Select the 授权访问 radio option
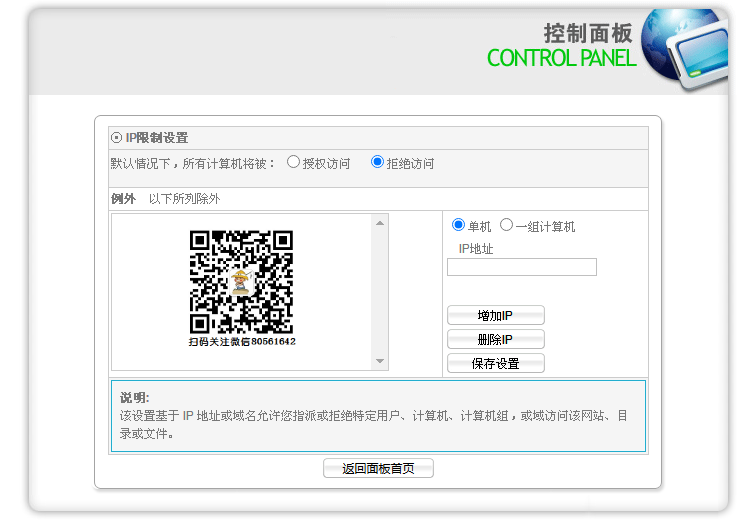The image size is (750, 522). point(294,162)
